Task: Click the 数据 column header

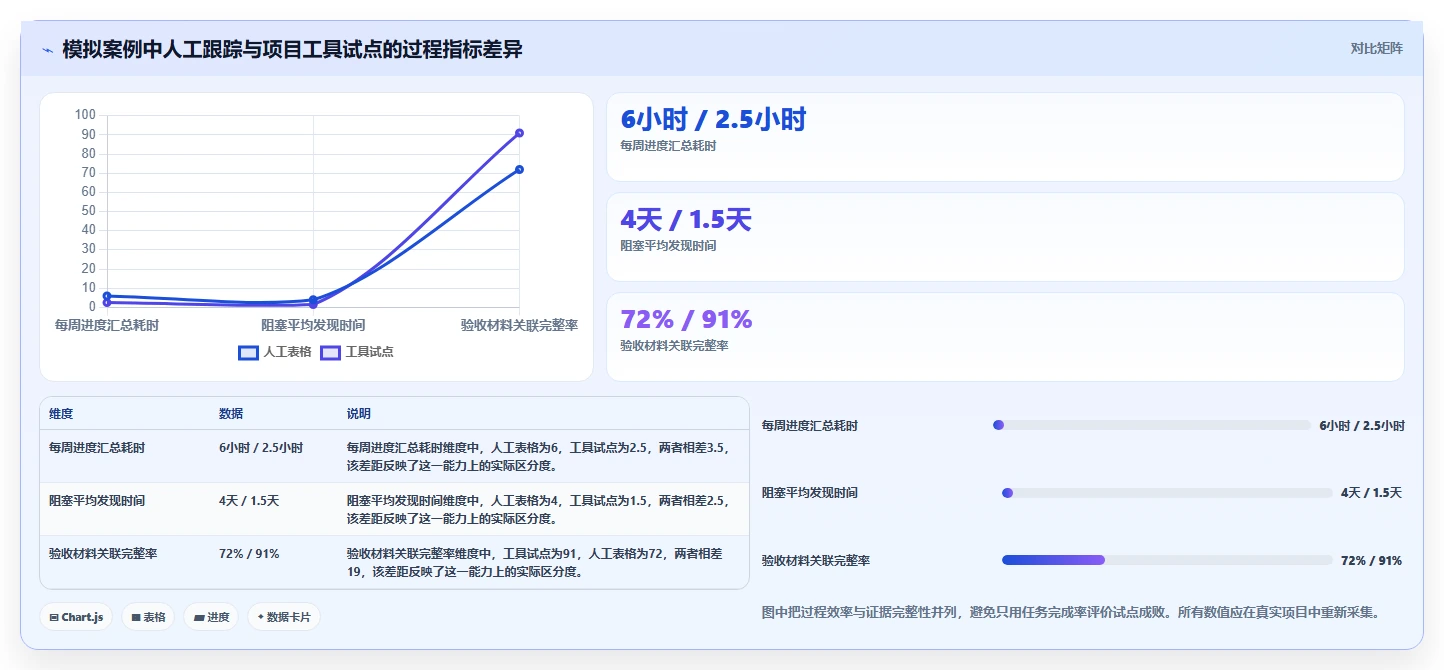Action: click(x=231, y=414)
